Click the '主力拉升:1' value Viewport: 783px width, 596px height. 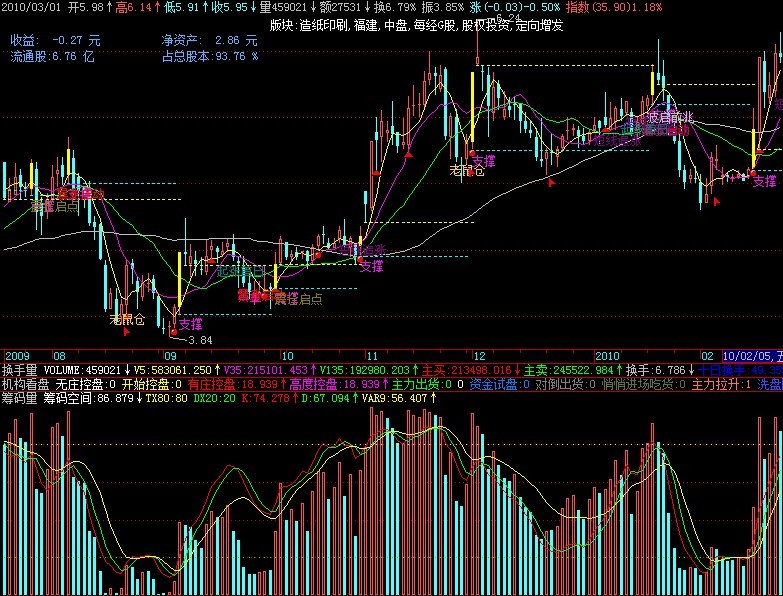tap(721, 384)
